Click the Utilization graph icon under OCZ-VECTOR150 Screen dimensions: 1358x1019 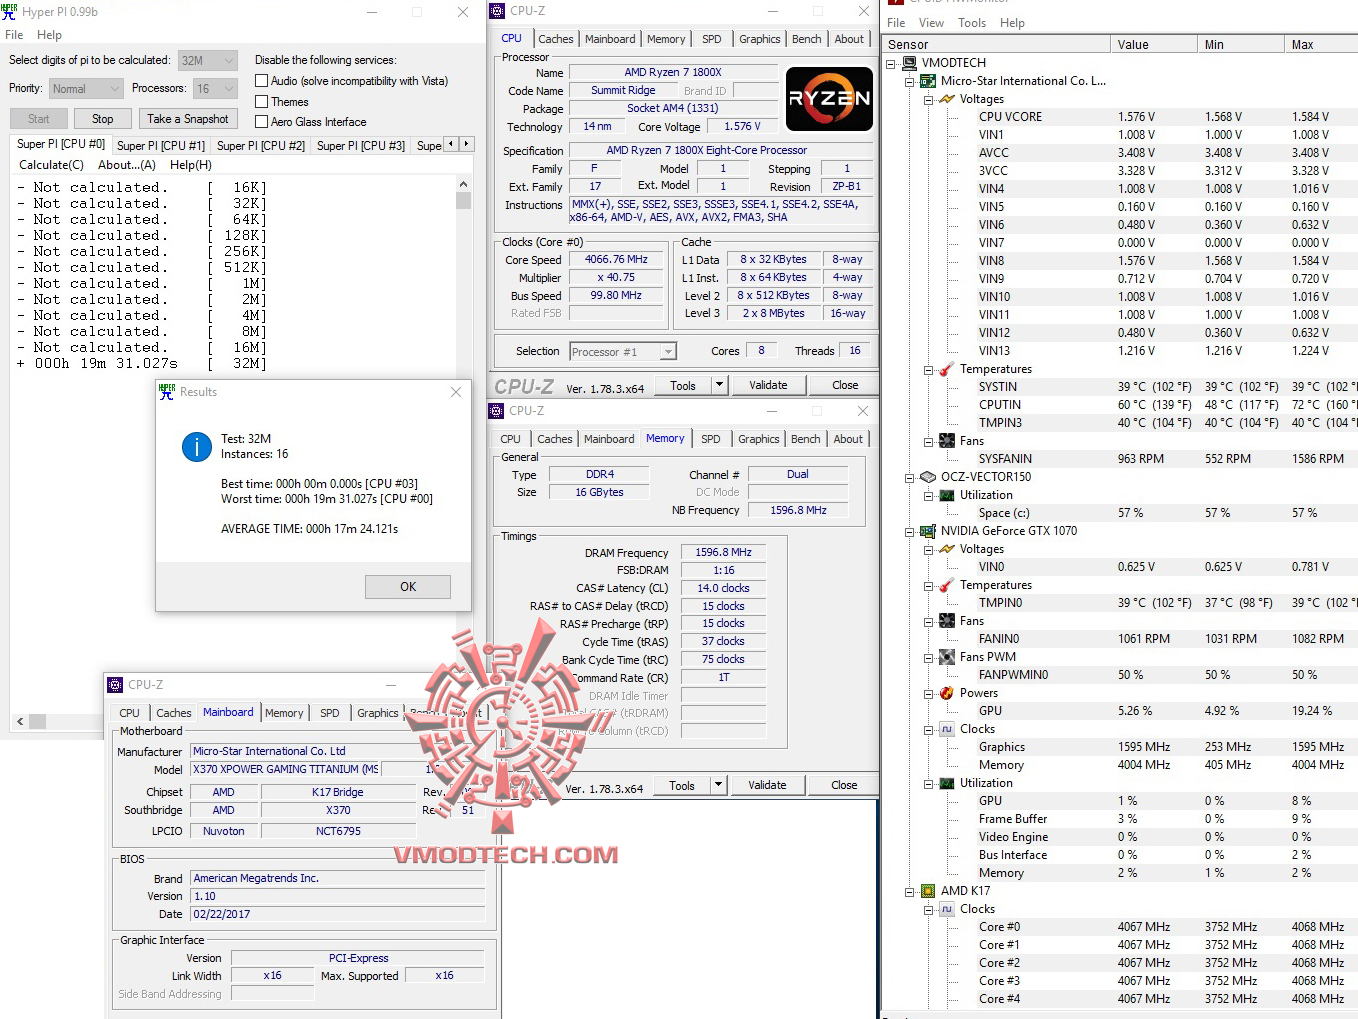[x=948, y=495]
